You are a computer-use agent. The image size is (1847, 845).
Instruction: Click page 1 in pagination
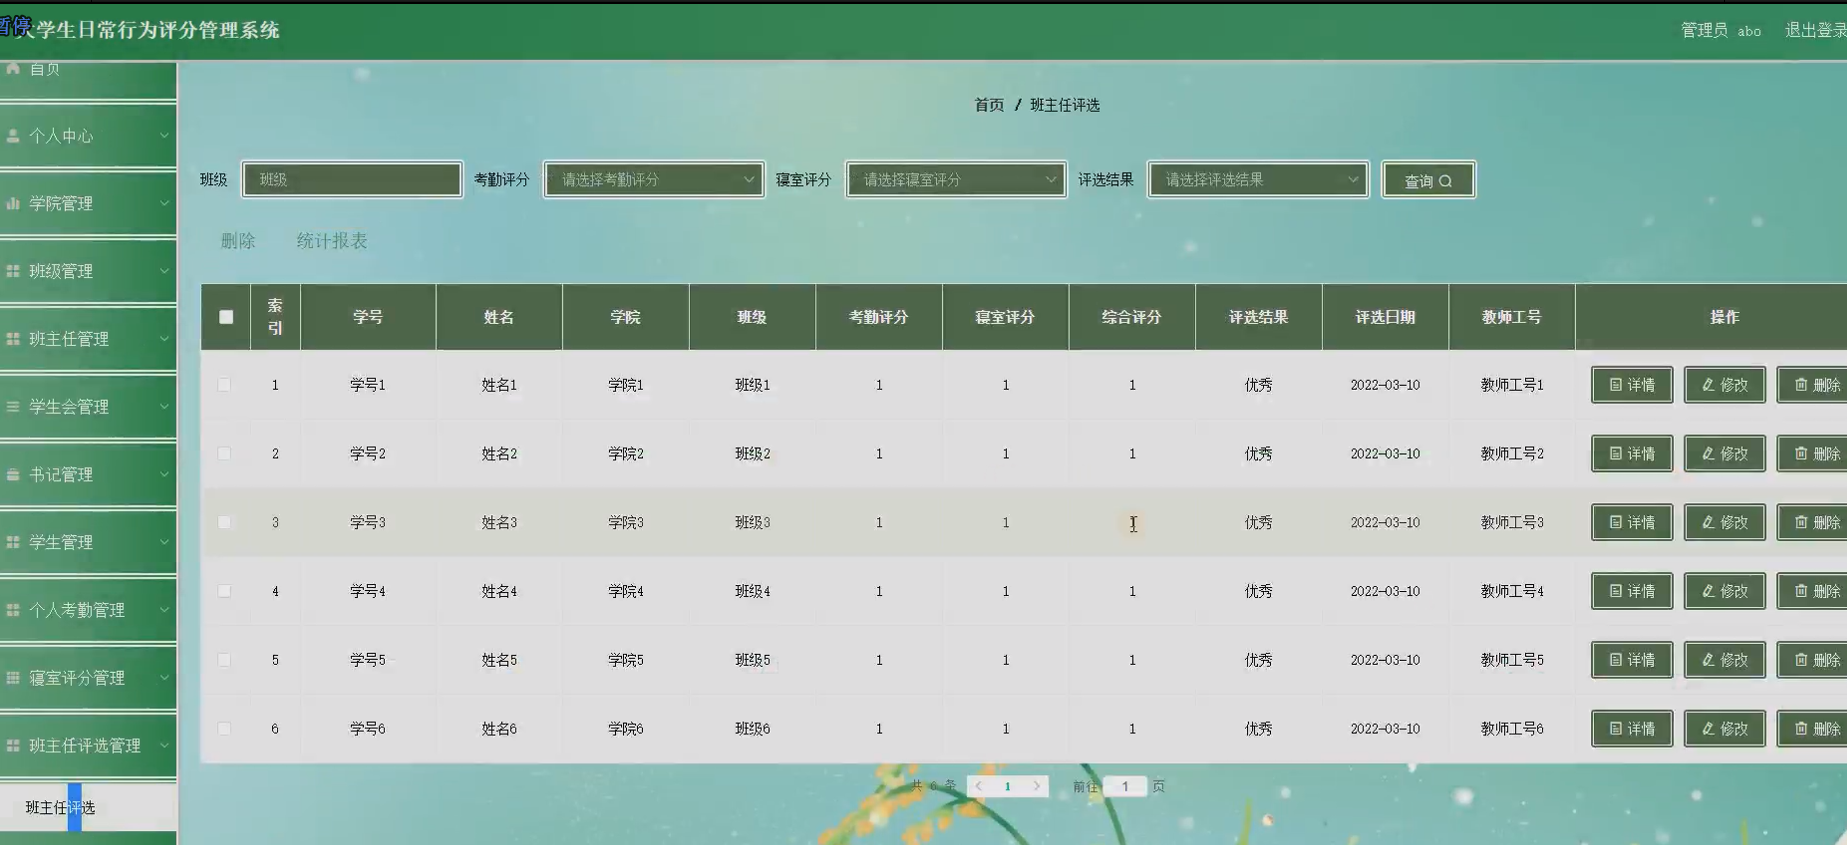click(x=1007, y=786)
